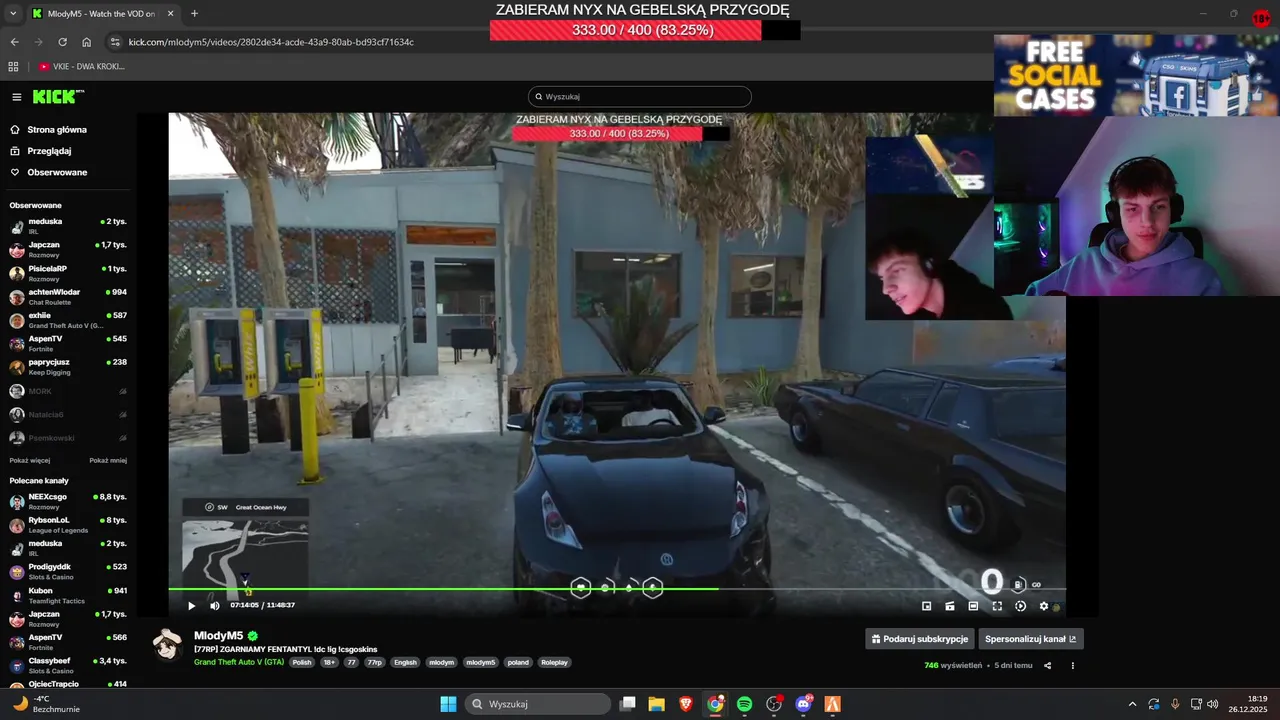The height and width of the screenshot is (720, 1280).
Task: Open the three-dot more options menu
Action: click(1073, 665)
